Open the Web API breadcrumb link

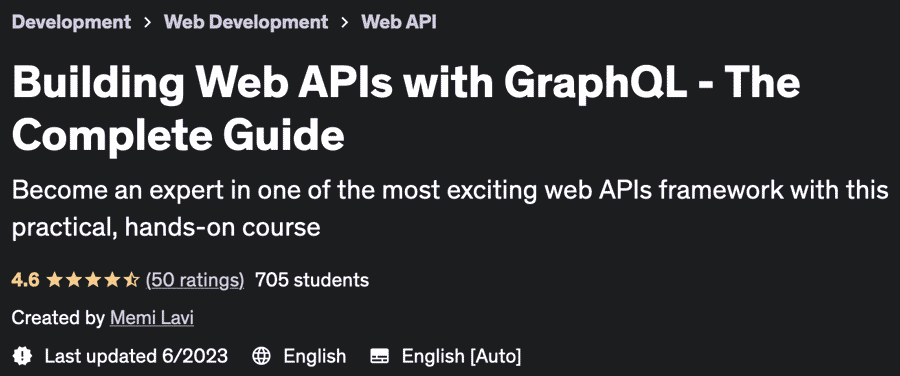398,22
